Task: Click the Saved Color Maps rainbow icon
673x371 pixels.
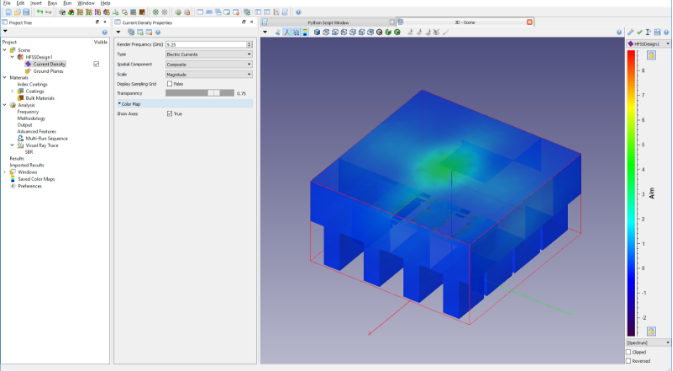Action: (12, 179)
